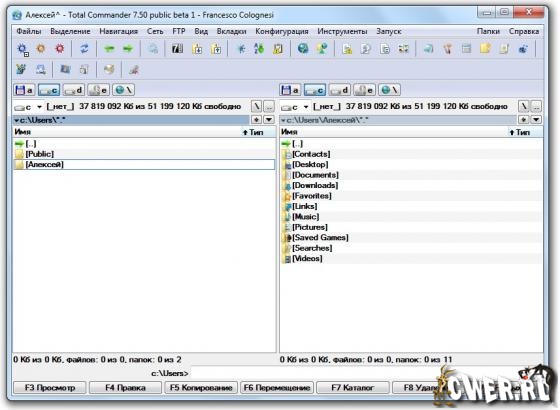Select drive a in the right panel

point(290,90)
